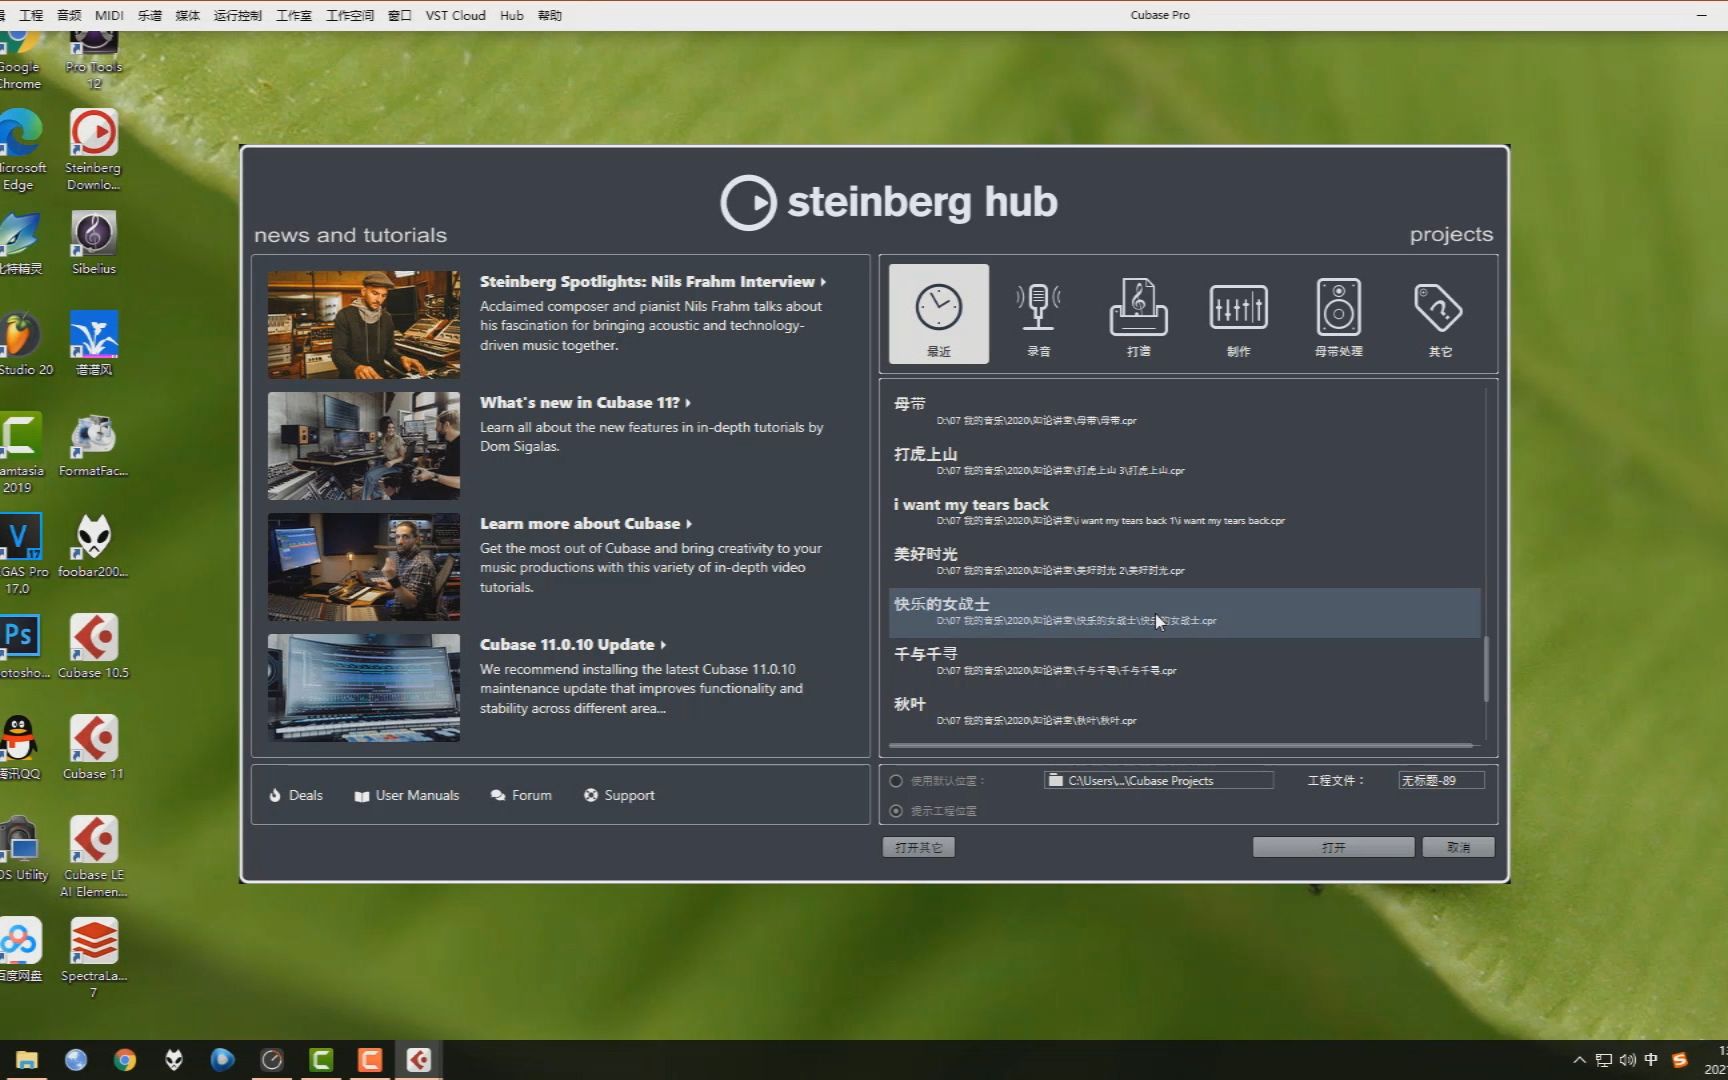Click the volume icon in system tray
The width and height of the screenshot is (1728, 1080).
tap(1627, 1060)
